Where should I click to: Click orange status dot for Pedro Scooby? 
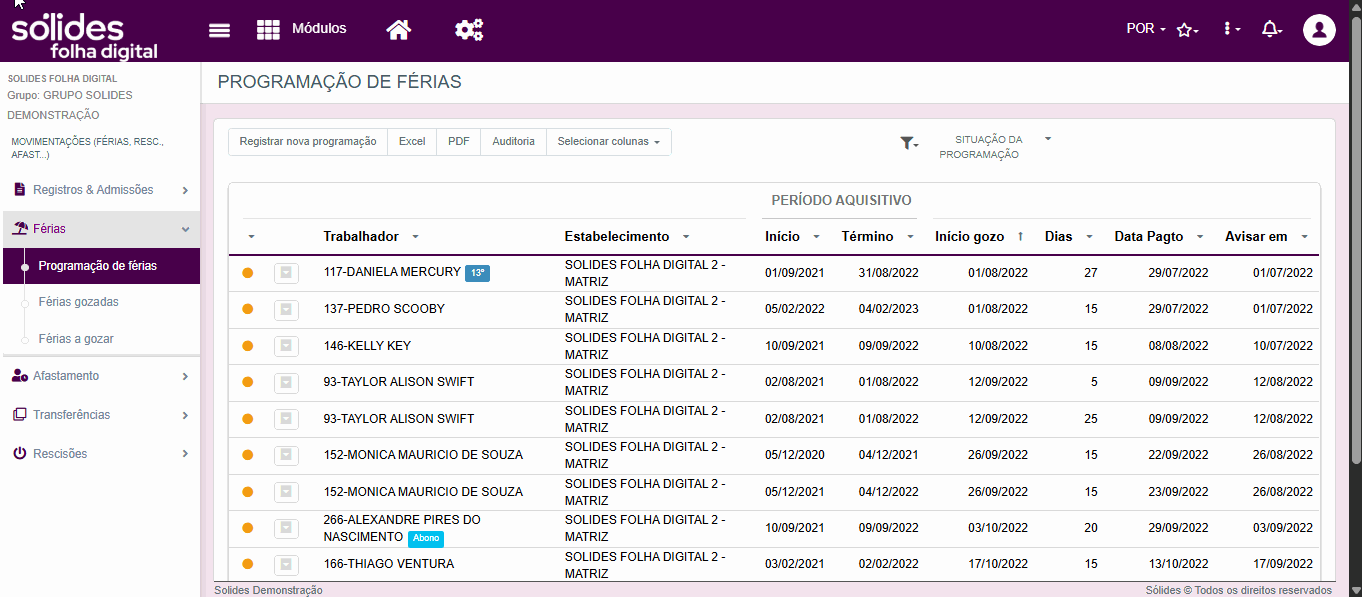pyautogui.click(x=248, y=309)
